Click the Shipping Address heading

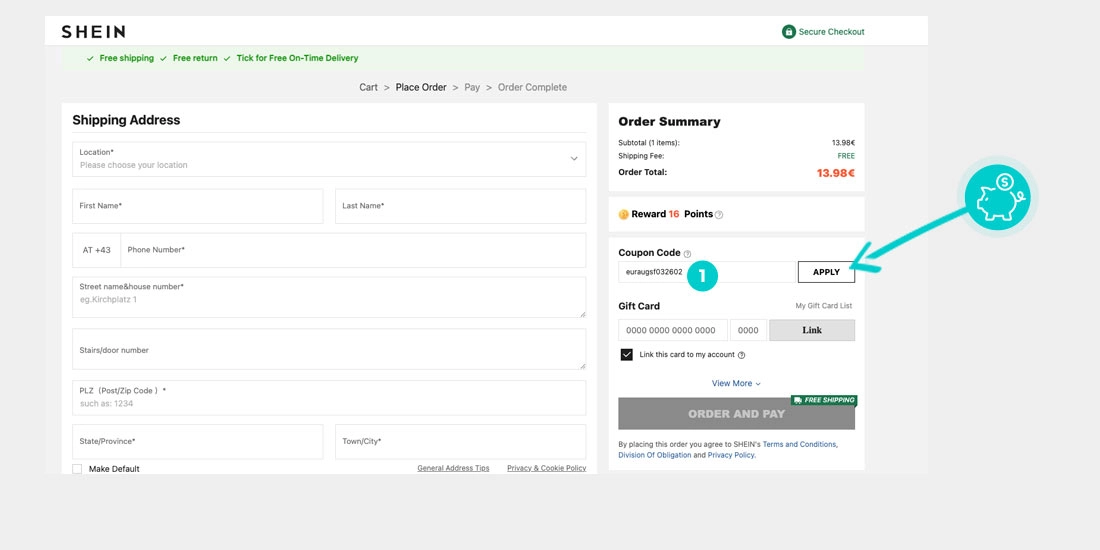(126, 120)
